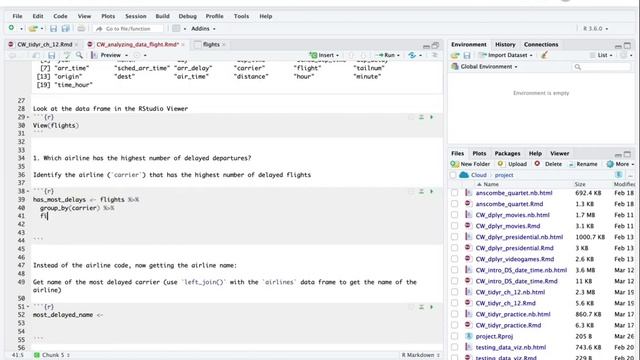Tick checkbox for anscombe_quartet.Rmd
640x360 pixels.
pyautogui.click(x=454, y=204)
